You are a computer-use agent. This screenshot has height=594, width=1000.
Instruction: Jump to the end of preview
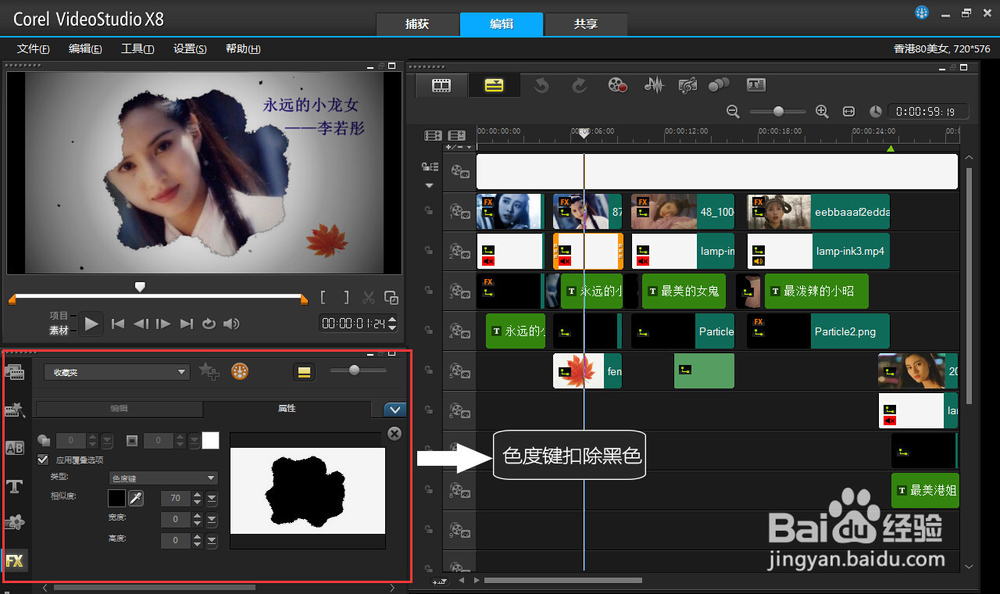186,324
